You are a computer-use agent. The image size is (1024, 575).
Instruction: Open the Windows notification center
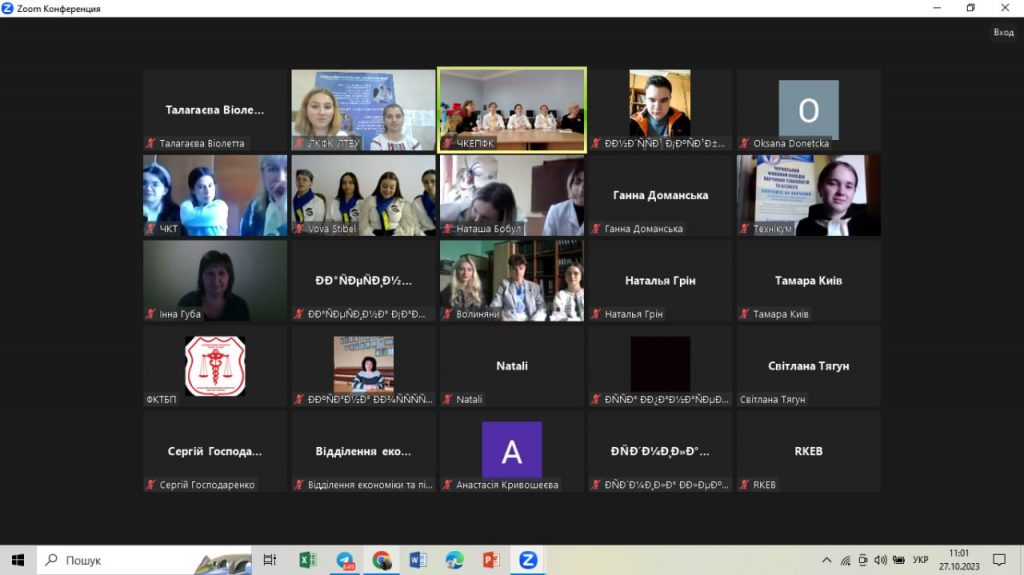(x=999, y=560)
